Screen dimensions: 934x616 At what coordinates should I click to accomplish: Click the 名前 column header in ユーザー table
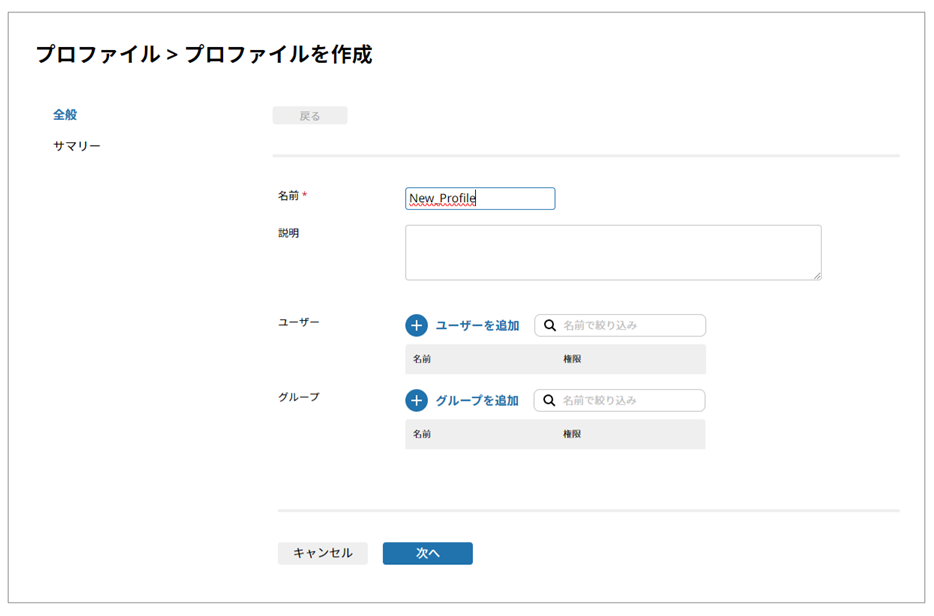(422, 359)
